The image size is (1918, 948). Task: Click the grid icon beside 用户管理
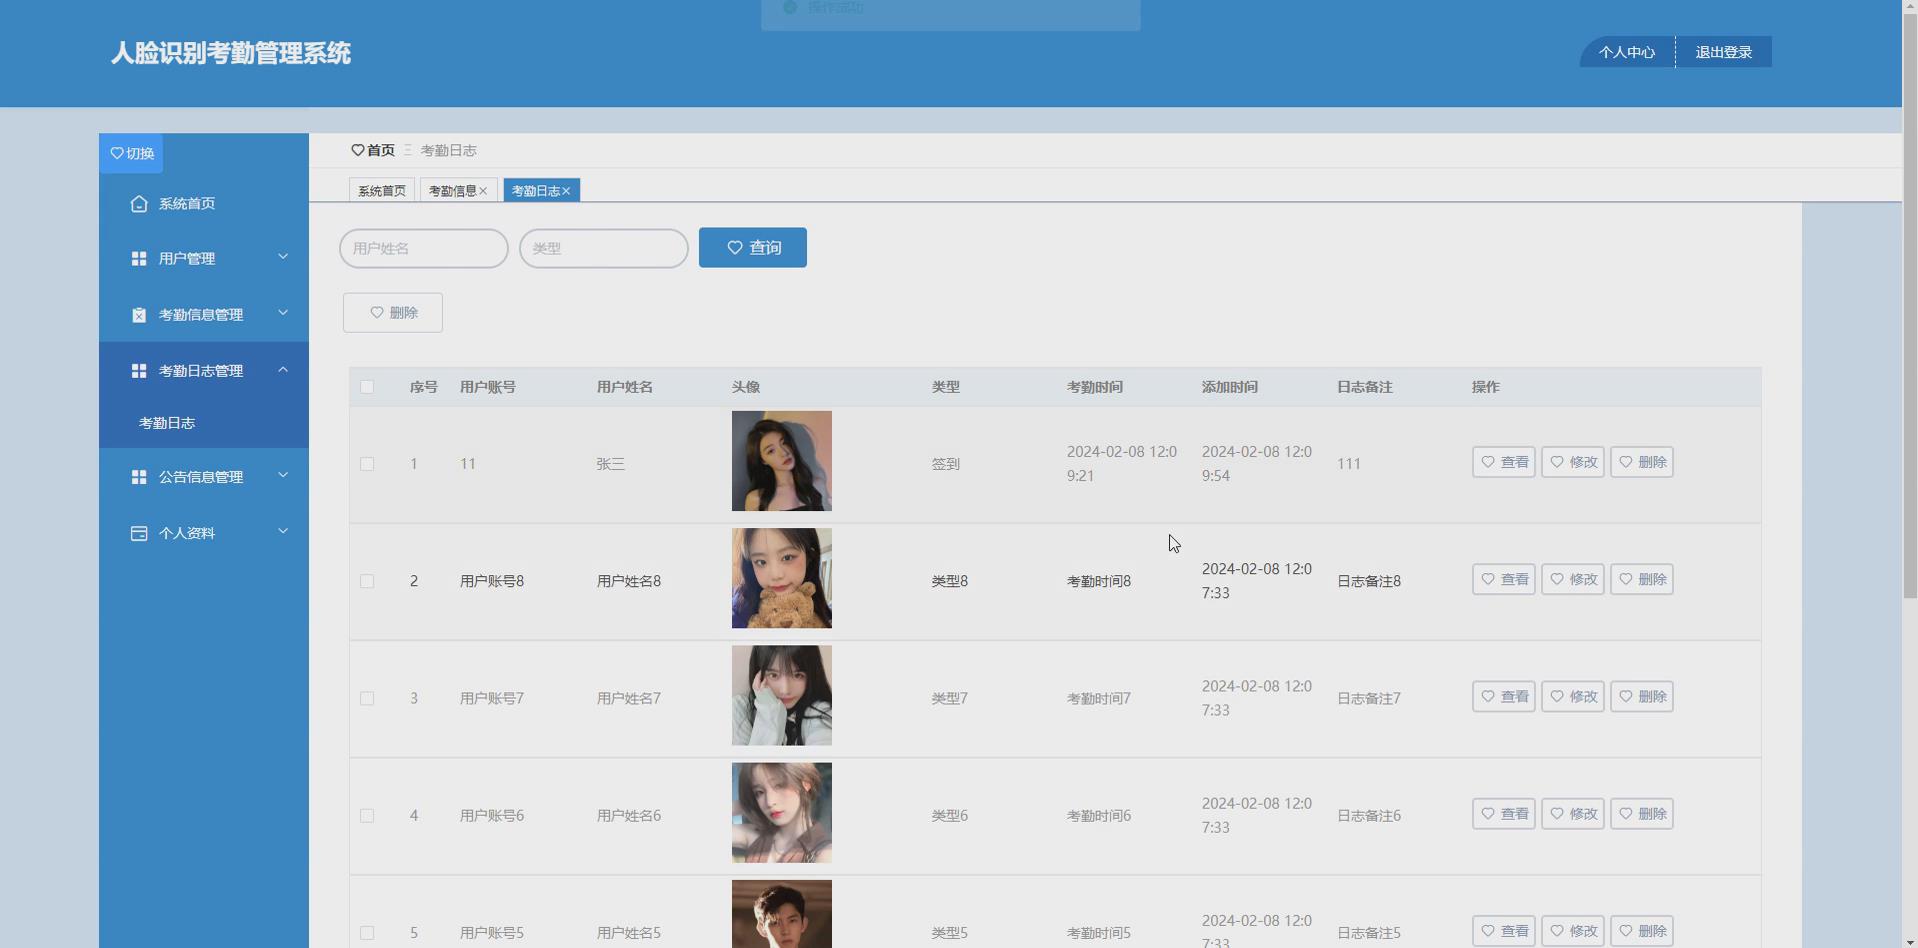[139, 259]
